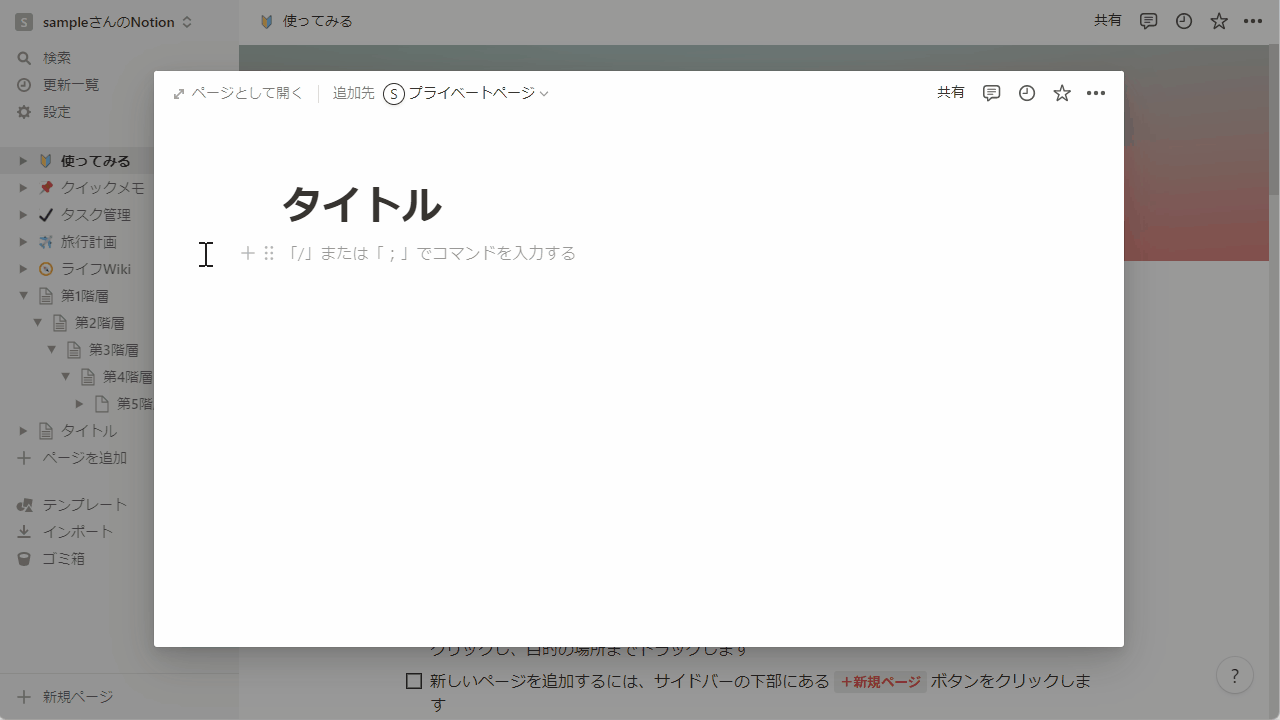Open the 旅行計画 page
This screenshot has width=1280, height=720.
pyautogui.click(x=88, y=242)
